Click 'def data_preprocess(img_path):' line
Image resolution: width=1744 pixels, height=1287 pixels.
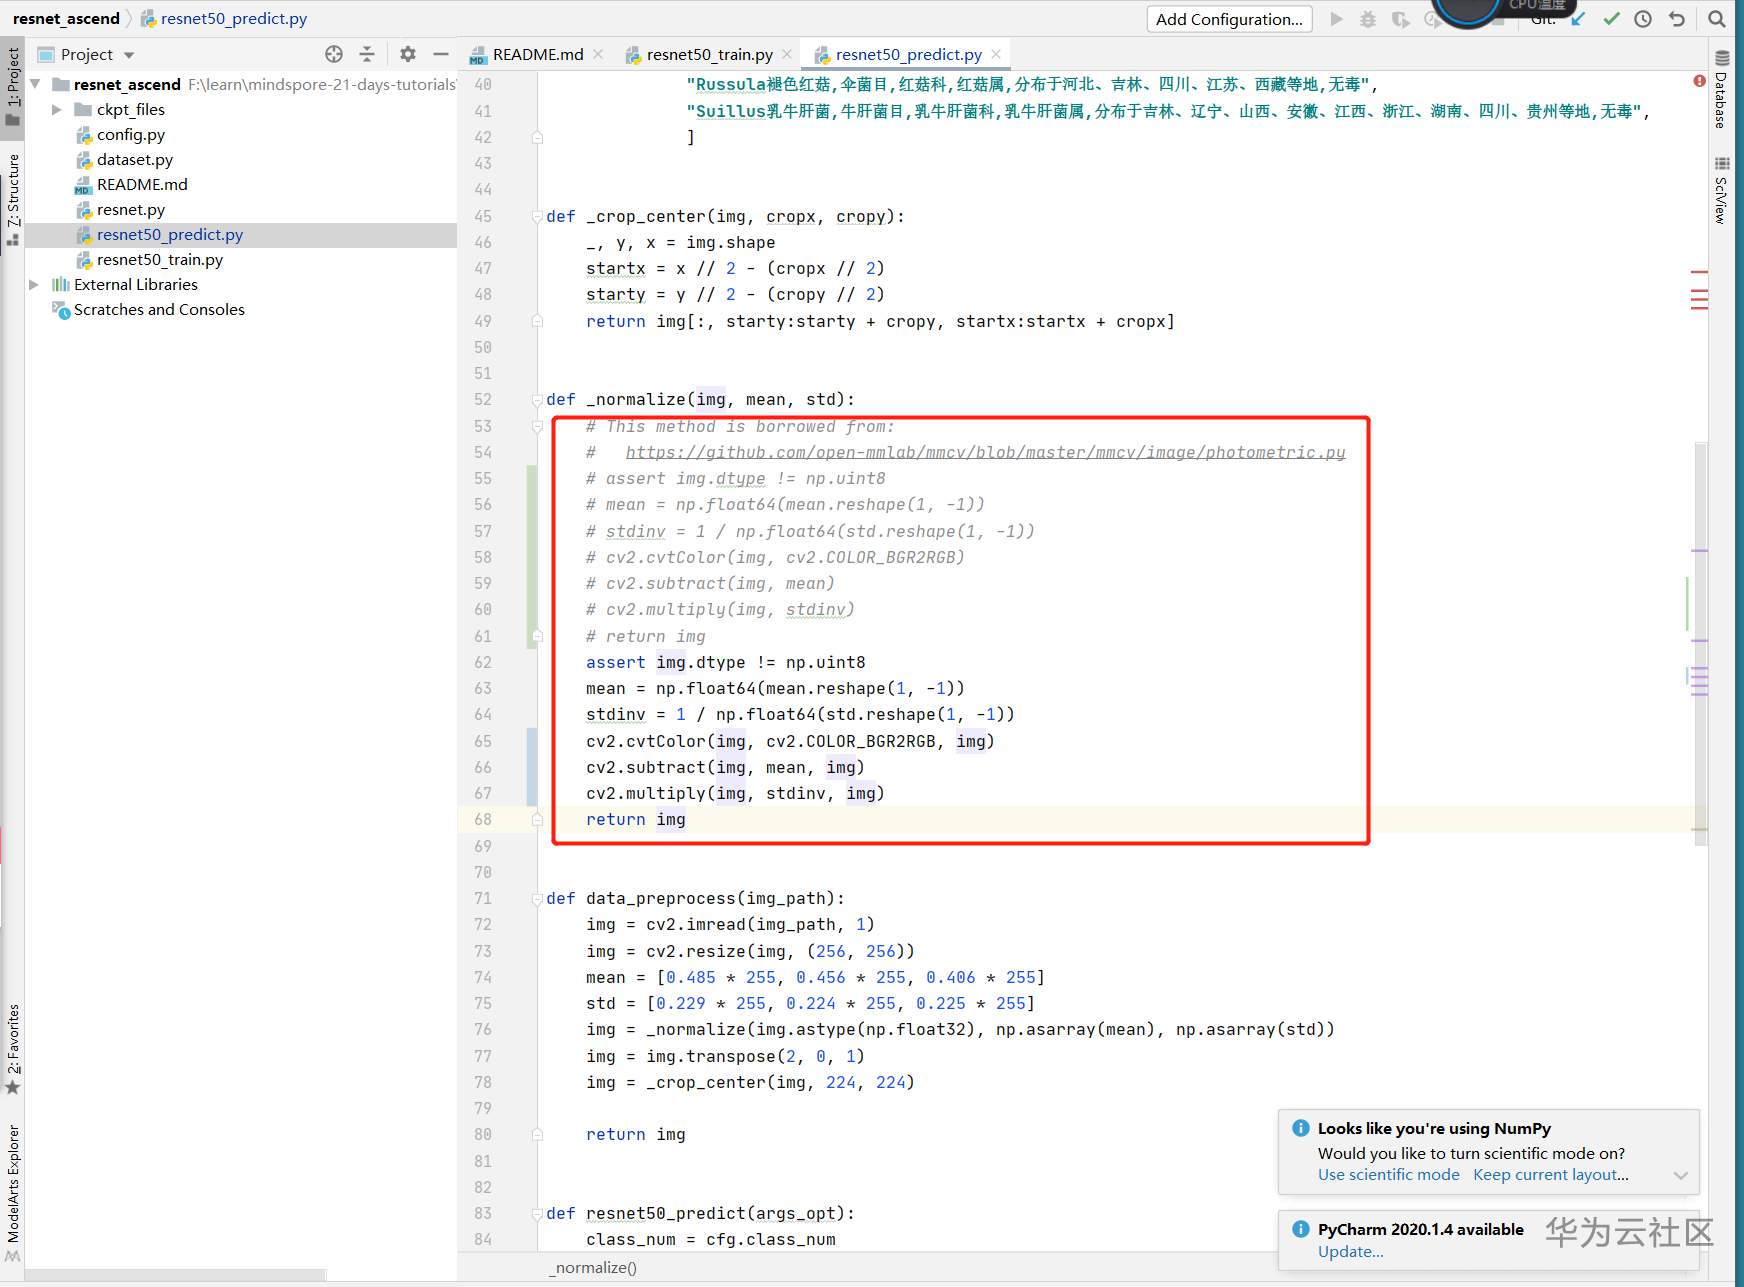click(696, 899)
